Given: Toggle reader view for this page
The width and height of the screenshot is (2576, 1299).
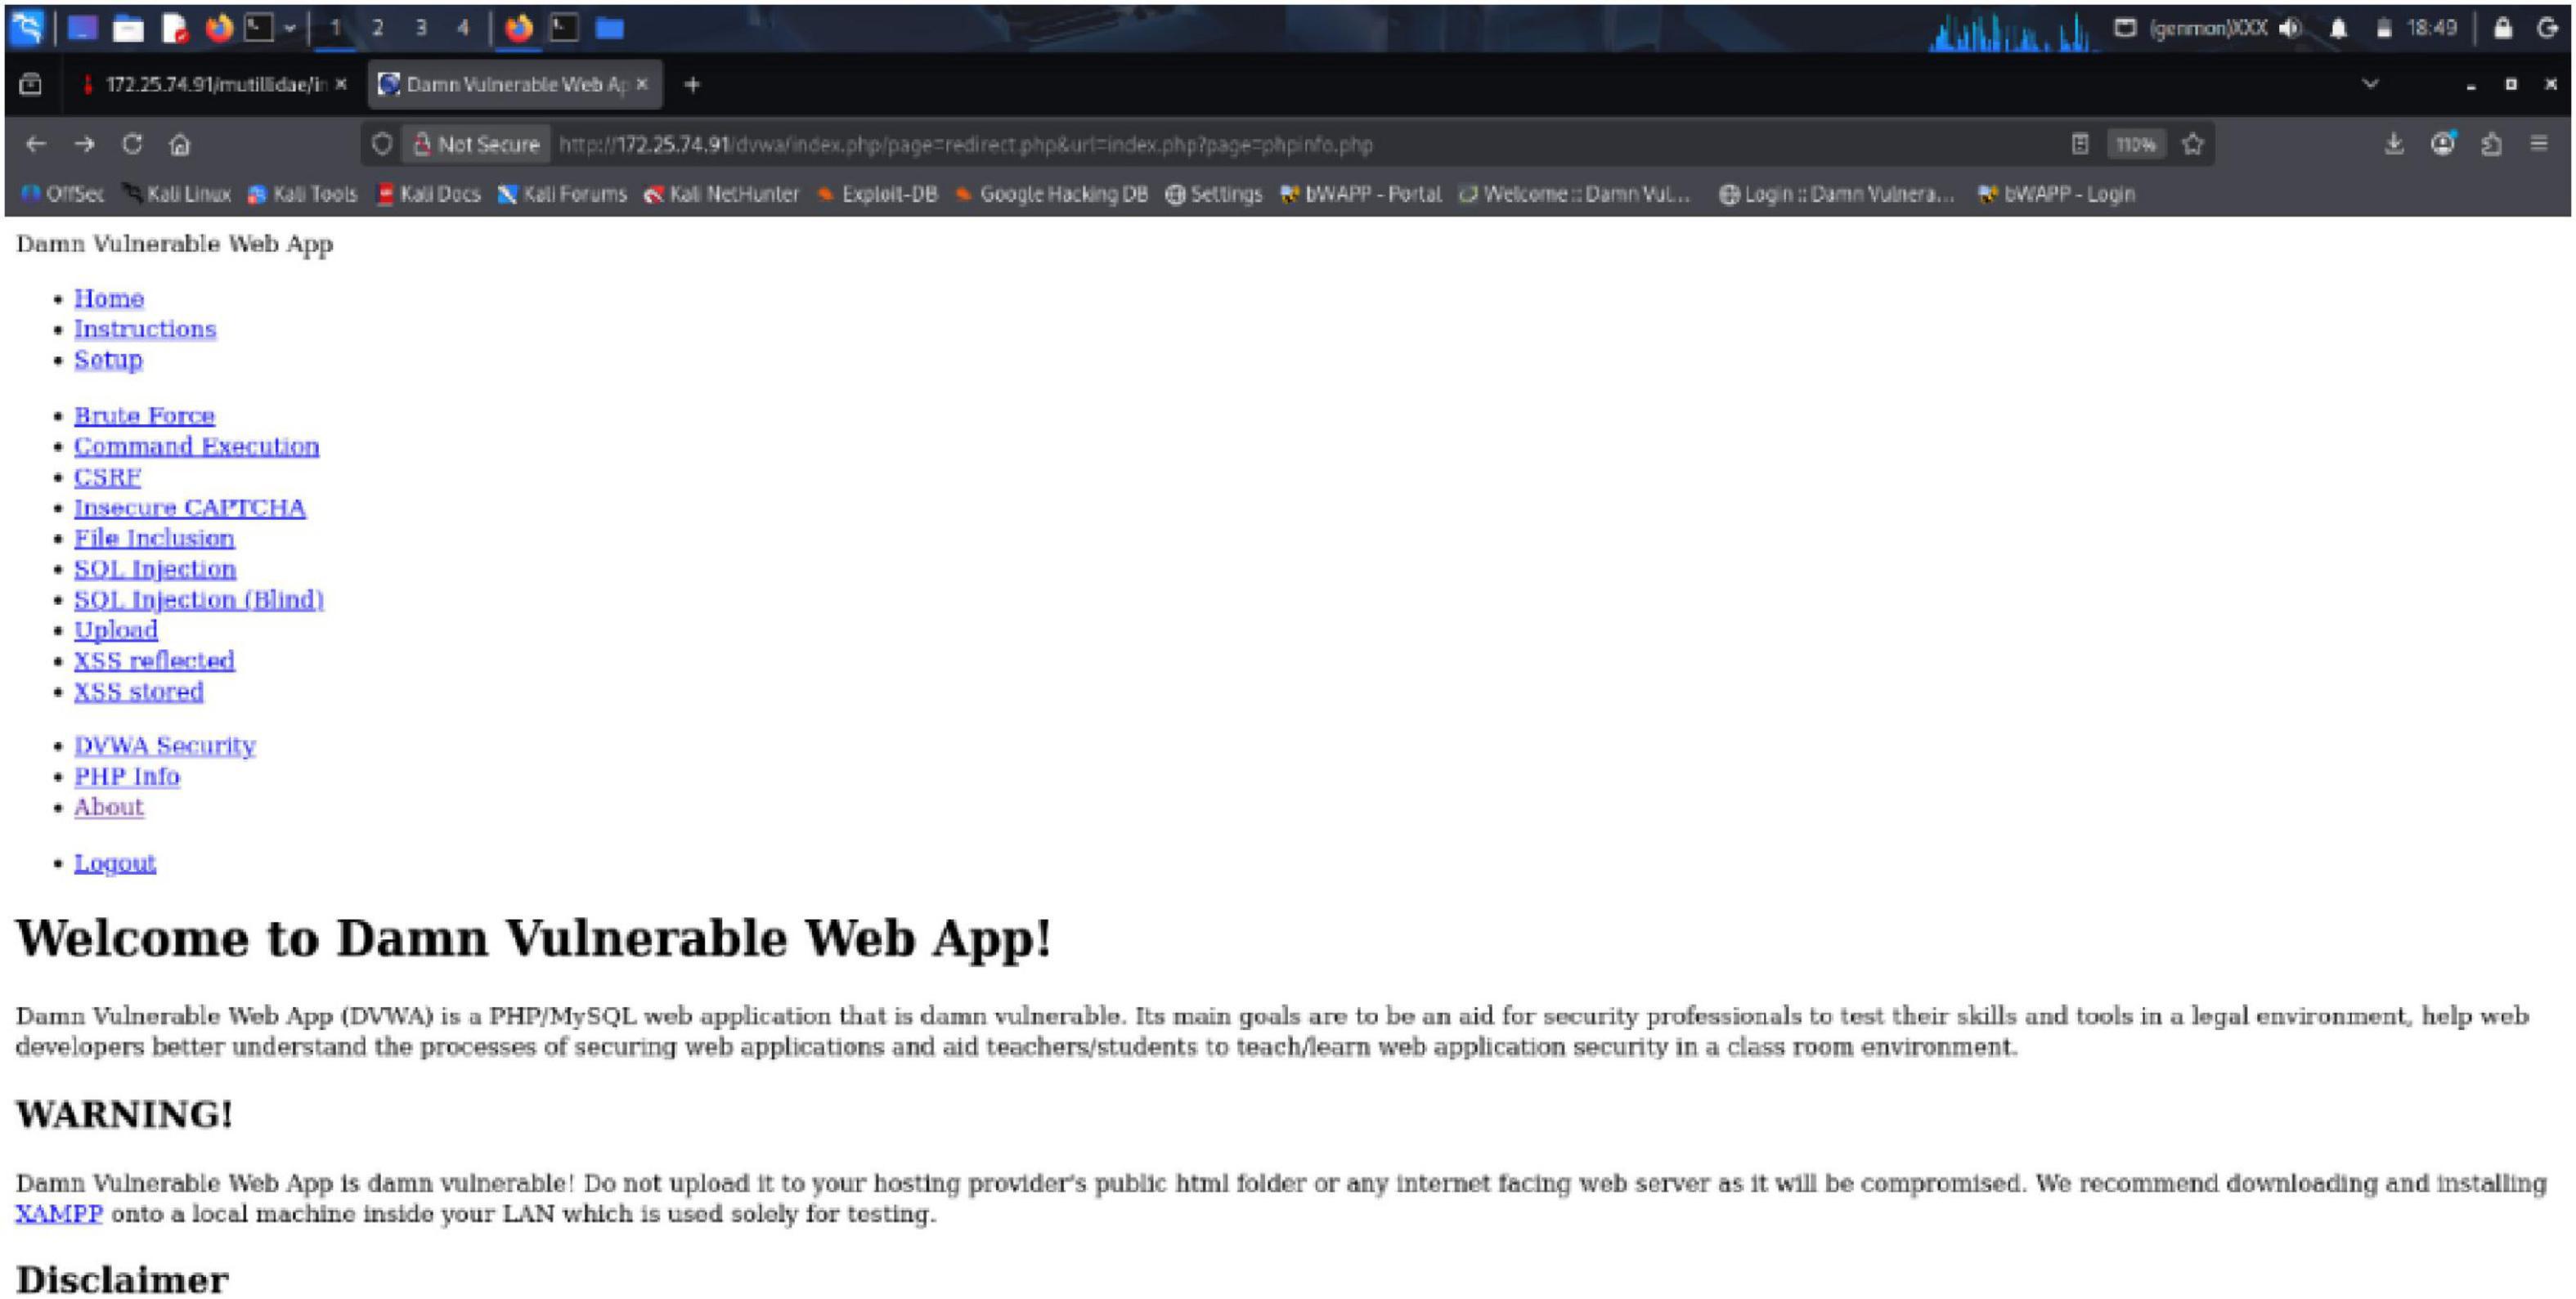Looking at the screenshot, I should (2080, 144).
